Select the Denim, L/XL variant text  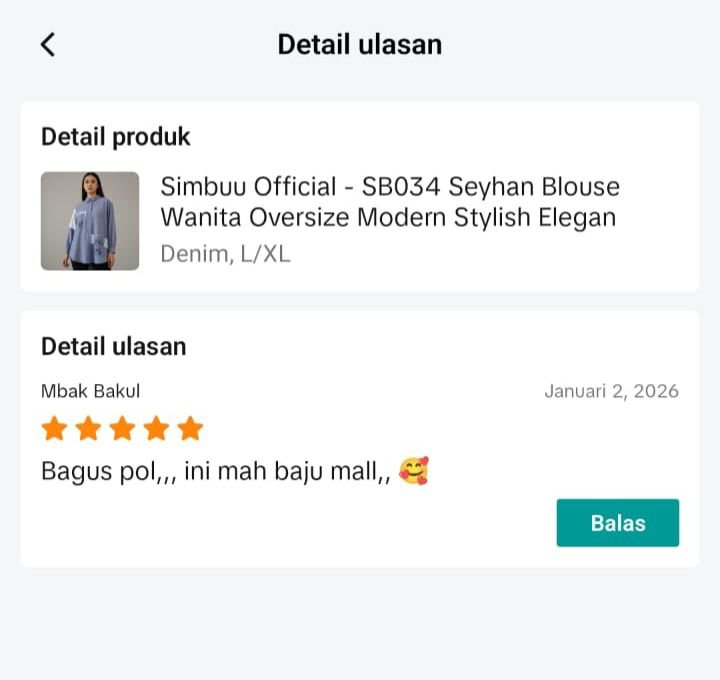coord(225,254)
